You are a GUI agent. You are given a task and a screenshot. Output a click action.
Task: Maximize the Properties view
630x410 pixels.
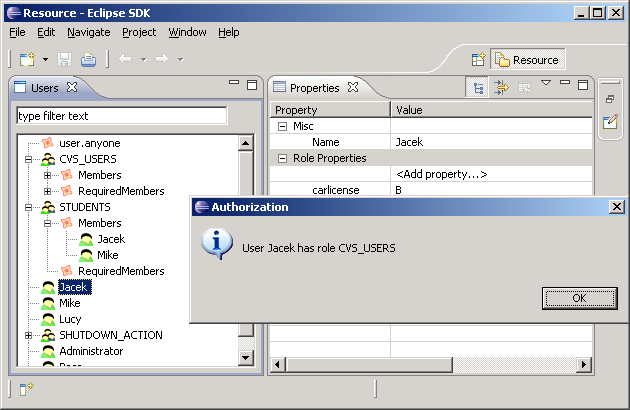point(583,85)
